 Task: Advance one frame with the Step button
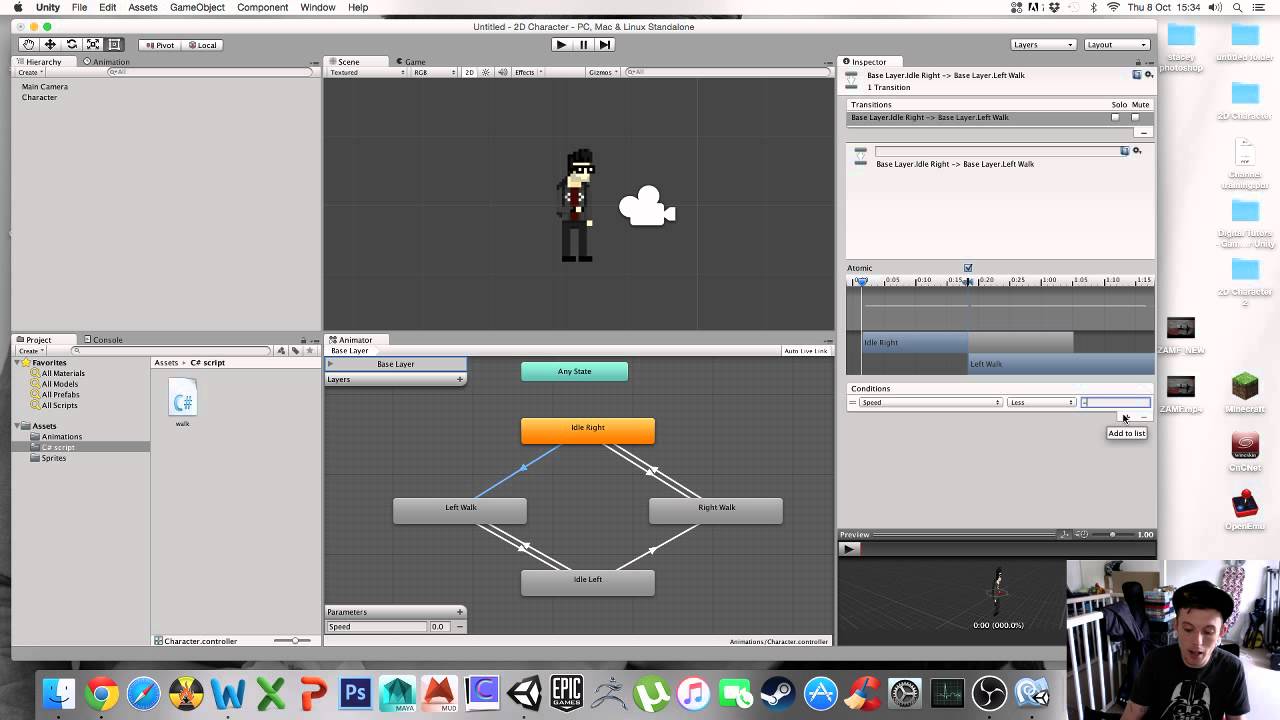click(x=605, y=45)
